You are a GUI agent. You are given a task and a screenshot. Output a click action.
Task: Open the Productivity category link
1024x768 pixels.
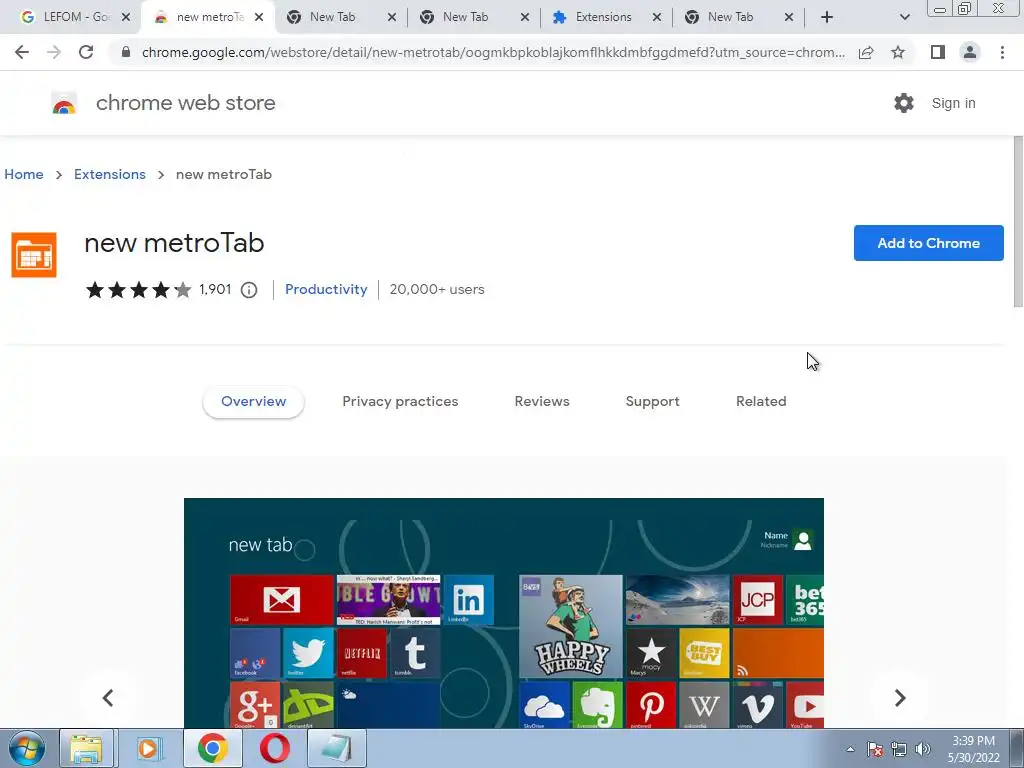(x=326, y=289)
